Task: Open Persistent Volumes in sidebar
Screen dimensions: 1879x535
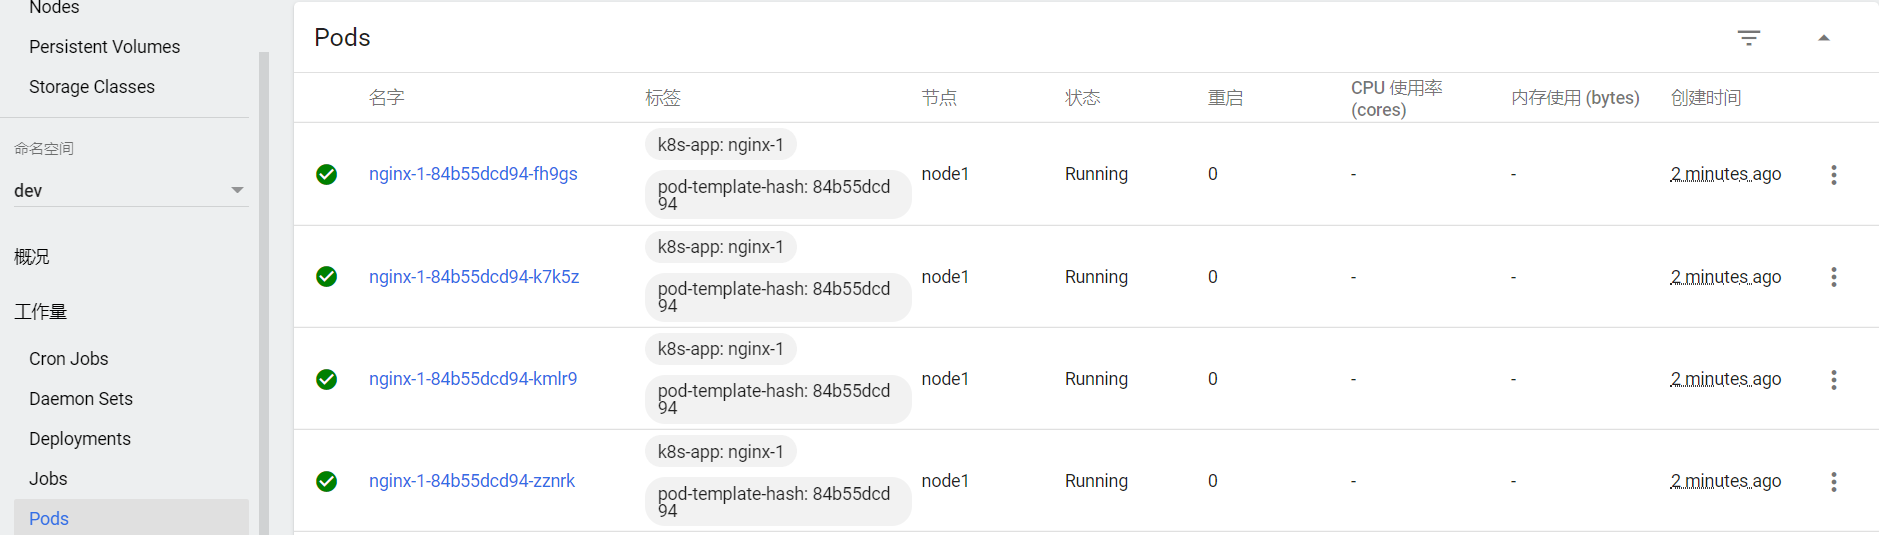Action: coord(105,47)
